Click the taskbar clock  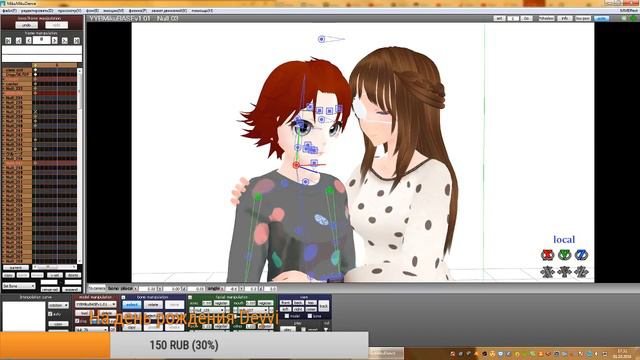click(x=622, y=353)
